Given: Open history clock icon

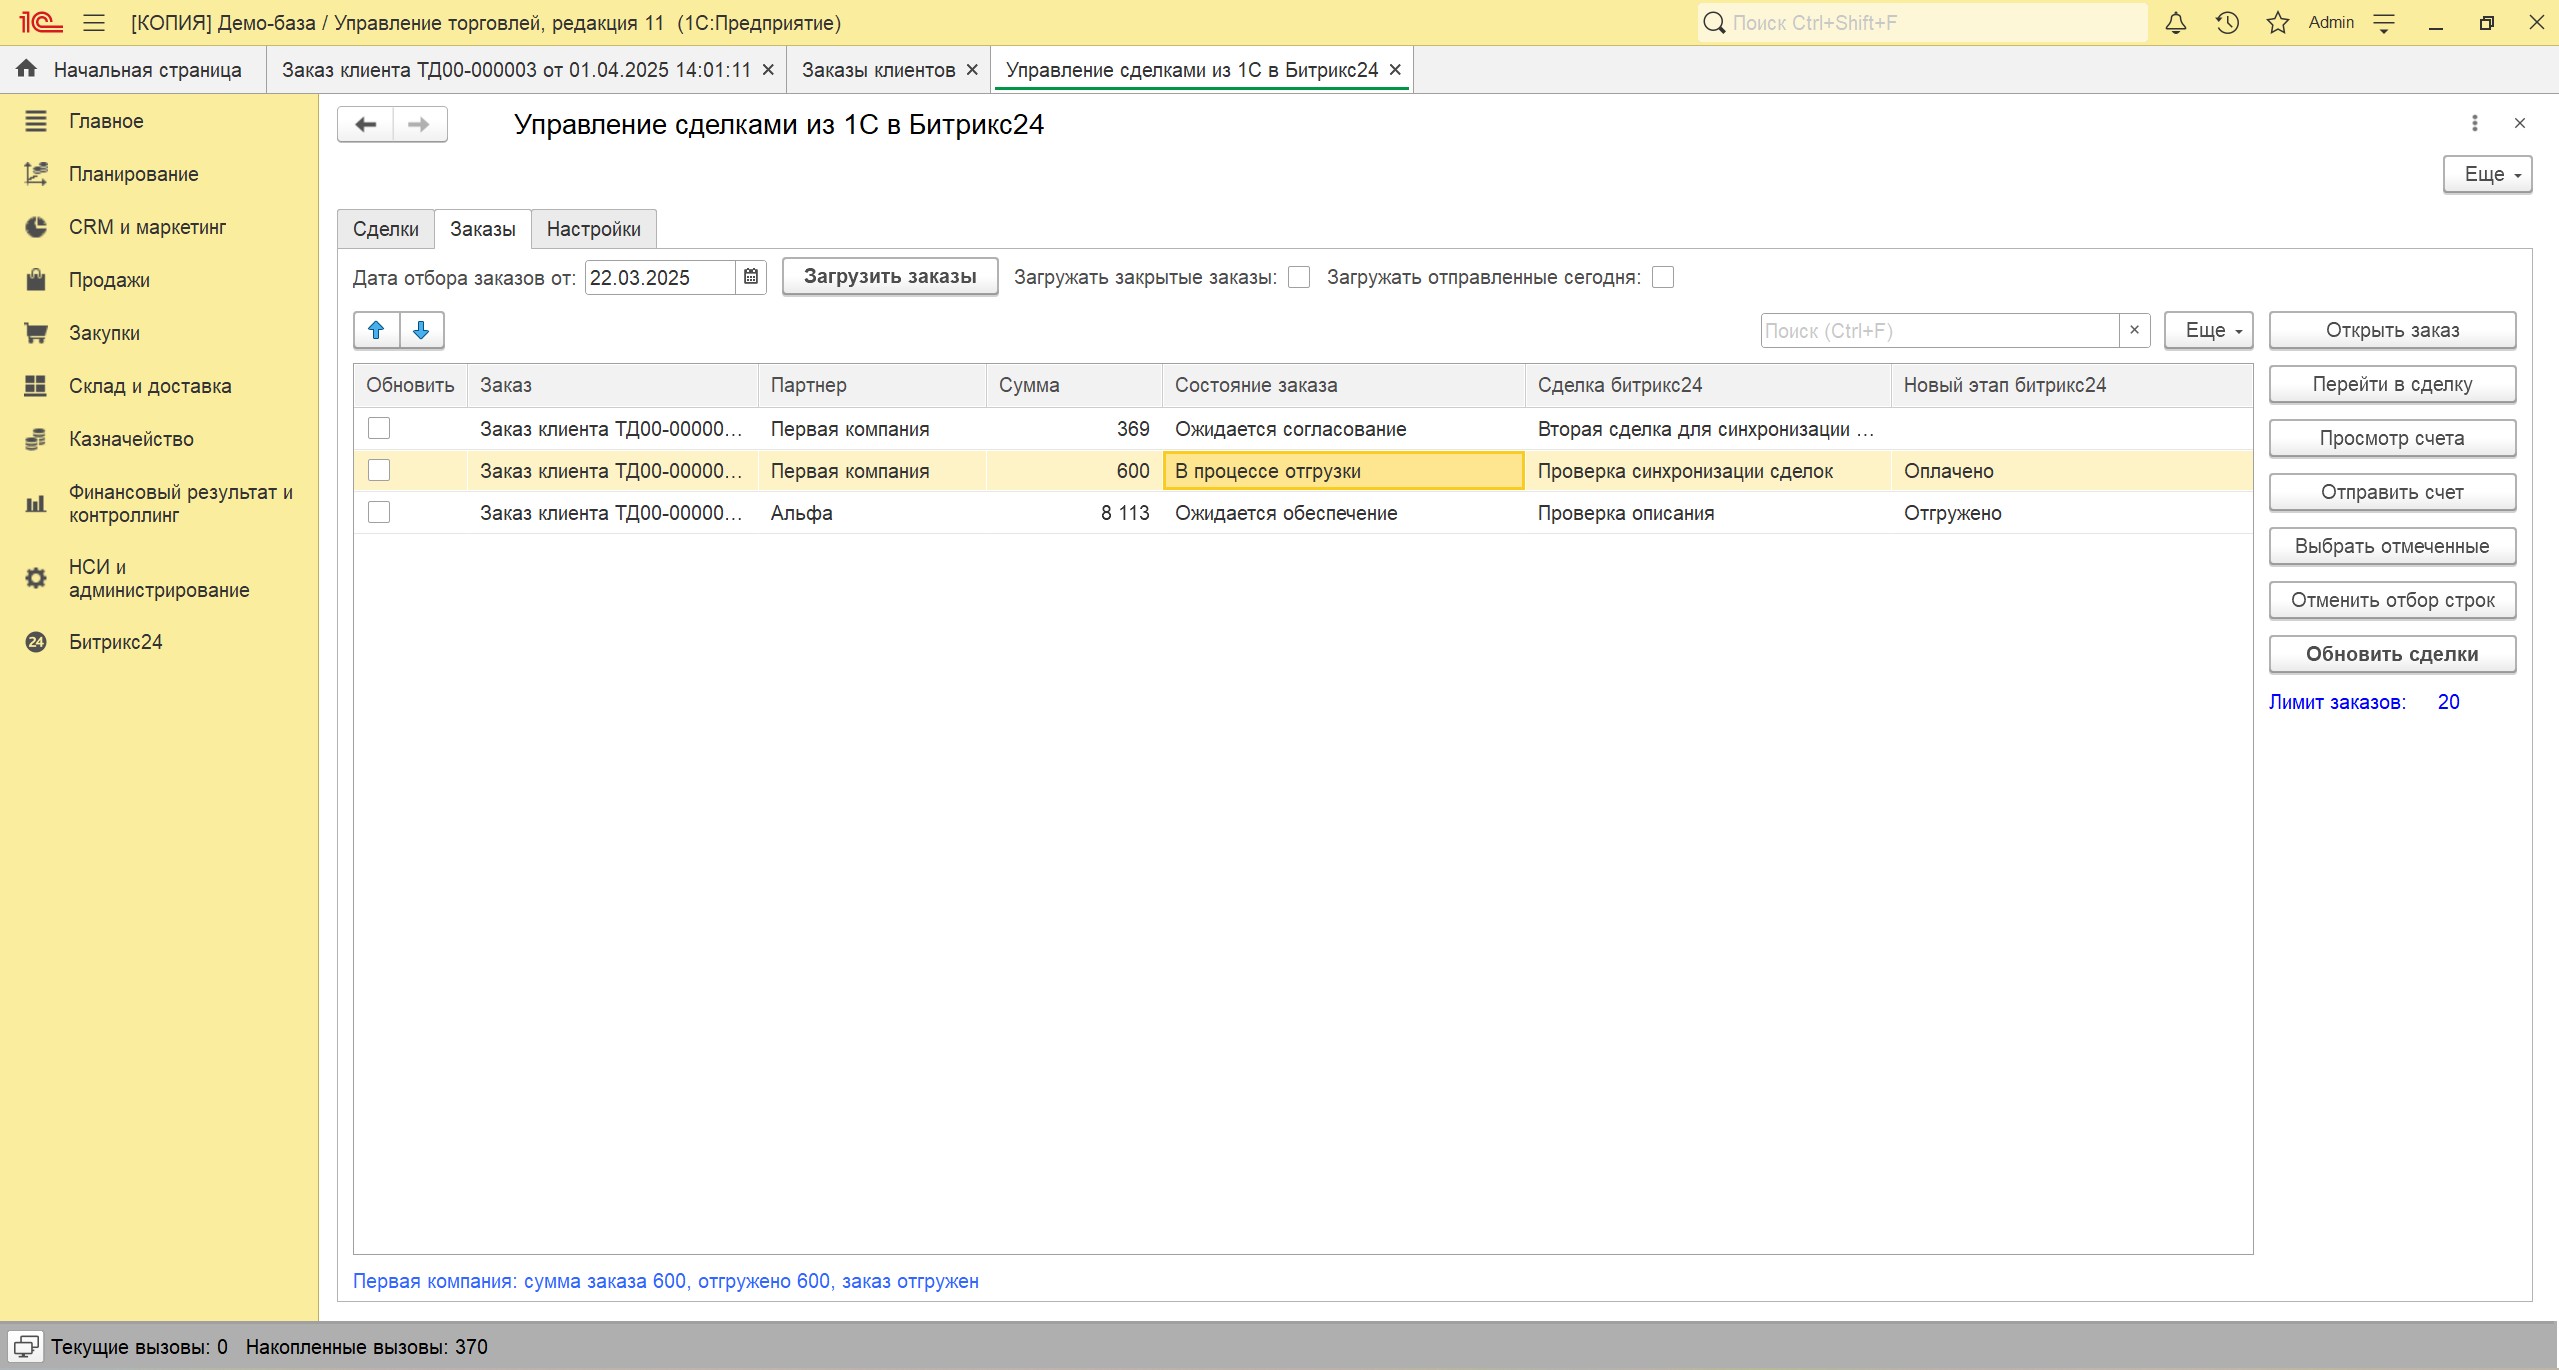Looking at the screenshot, I should click(2226, 23).
